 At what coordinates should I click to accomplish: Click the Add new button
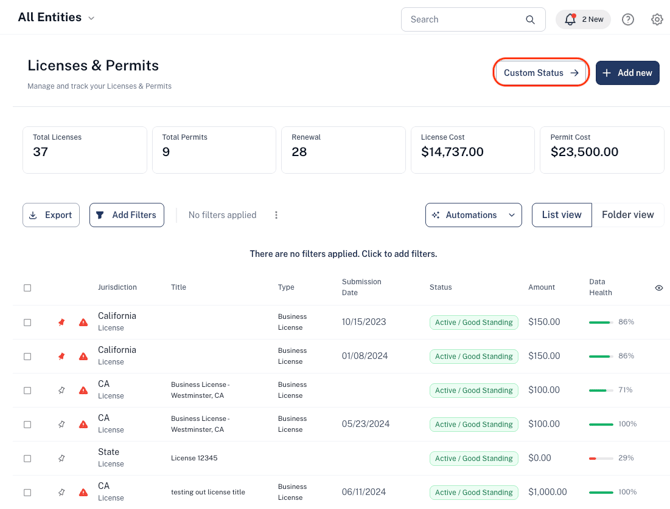click(x=627, y=73)
